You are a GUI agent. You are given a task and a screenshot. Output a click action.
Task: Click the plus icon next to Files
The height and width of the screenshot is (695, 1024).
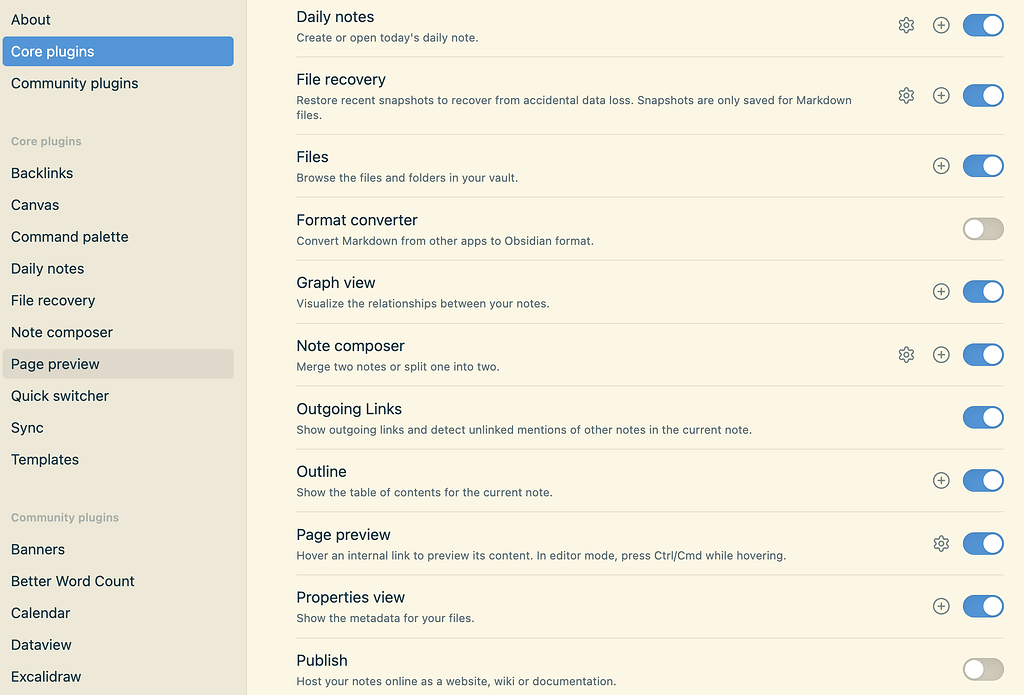pyautogui.click(x=941, y=165)
